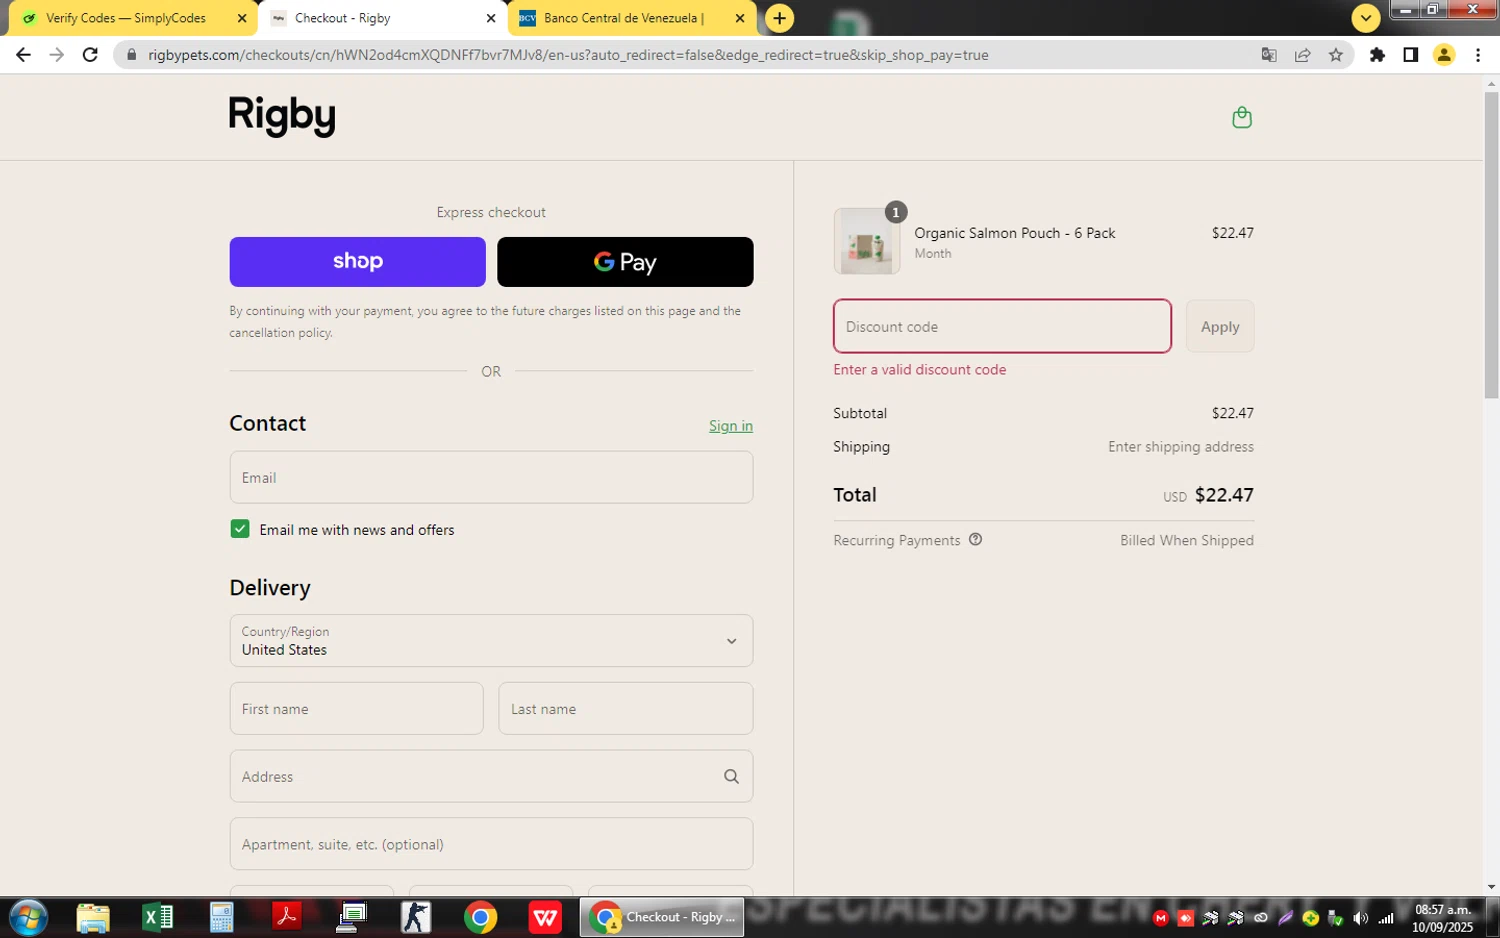Click the Last name field

[x=626, y=709]
